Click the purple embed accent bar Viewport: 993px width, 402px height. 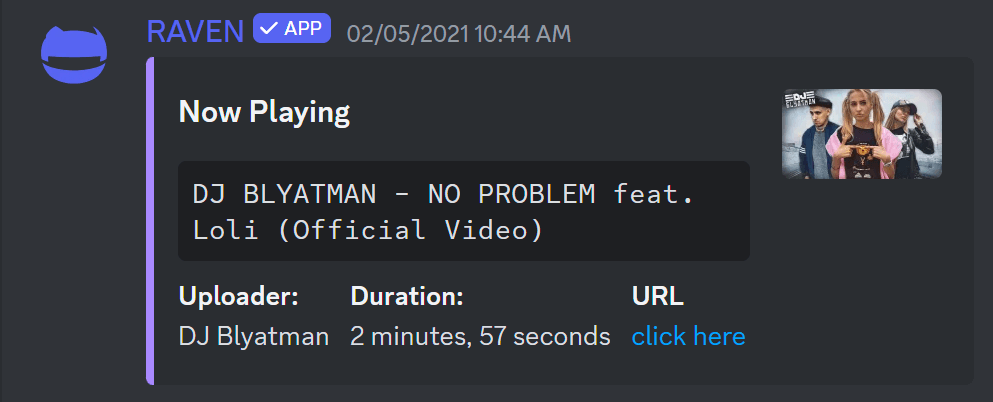coord(150,220)
